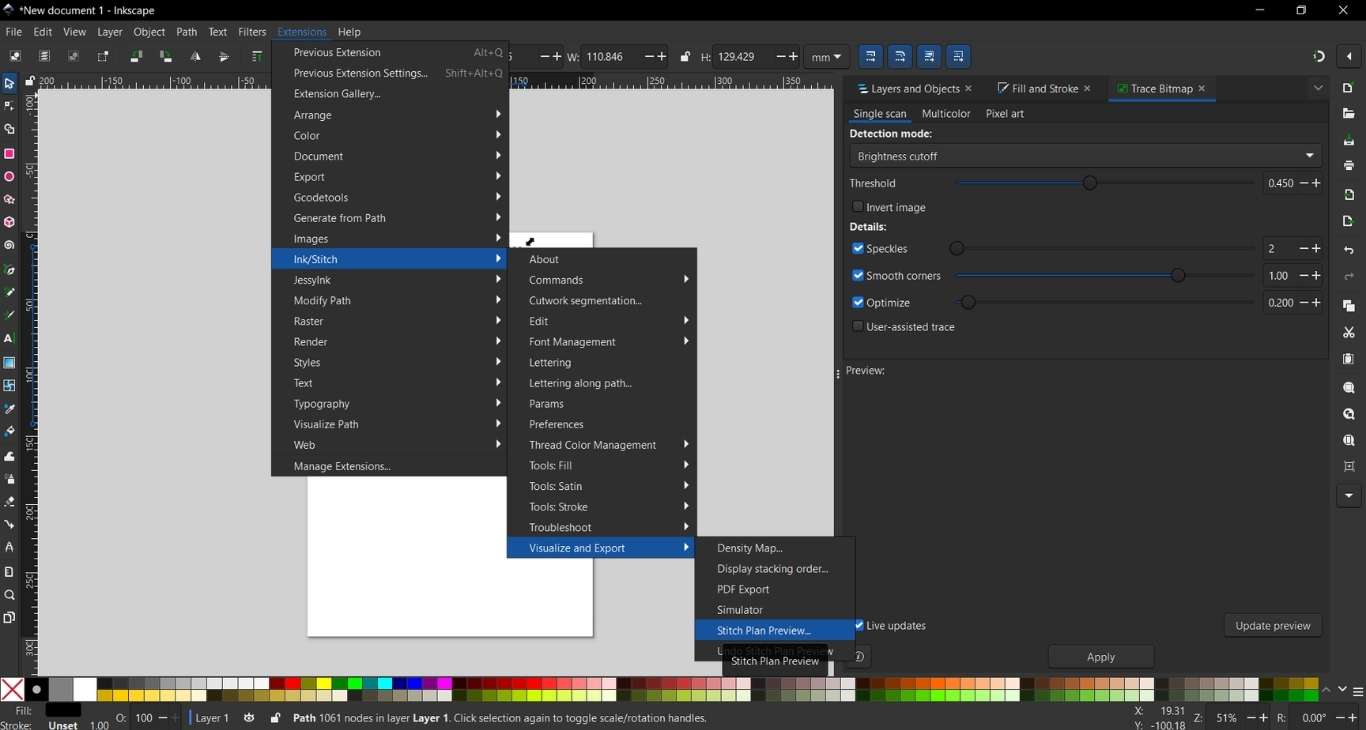Uncheck the Speckles checkbox
The width and height of the screenshot is (1366, 730).
(x=857, y=248)
